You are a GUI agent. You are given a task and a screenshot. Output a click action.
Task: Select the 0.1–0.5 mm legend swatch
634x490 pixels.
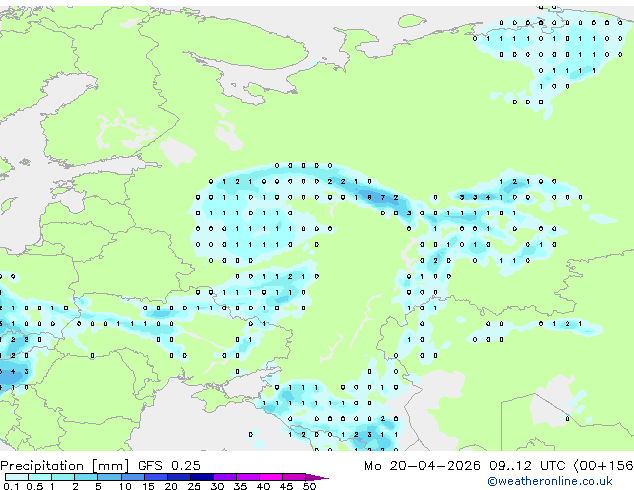[x=17, y=477]
